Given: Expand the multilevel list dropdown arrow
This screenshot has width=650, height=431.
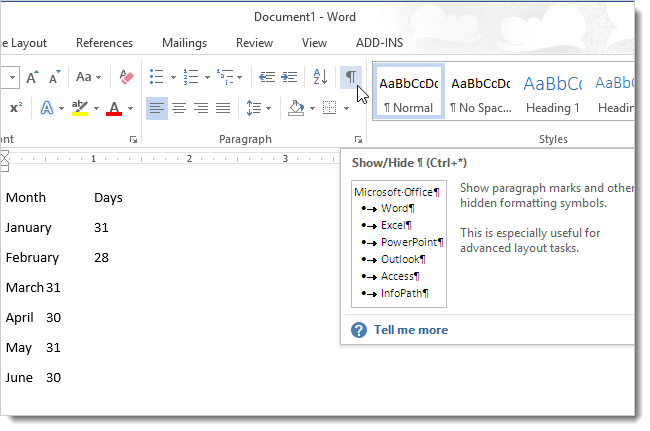Looking at the screenshot, I should coord(240,77).
